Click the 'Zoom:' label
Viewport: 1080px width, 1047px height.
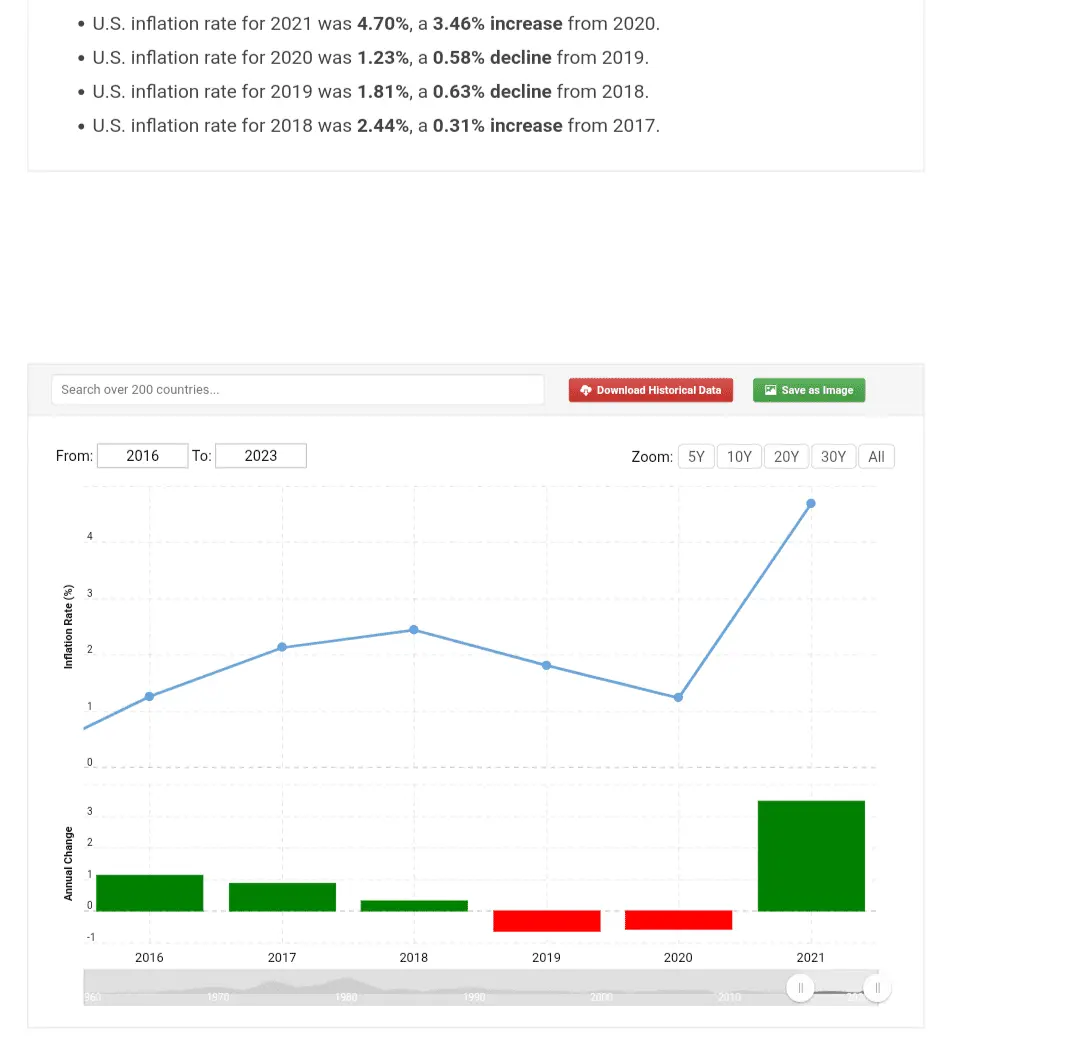tap(652, 457)
